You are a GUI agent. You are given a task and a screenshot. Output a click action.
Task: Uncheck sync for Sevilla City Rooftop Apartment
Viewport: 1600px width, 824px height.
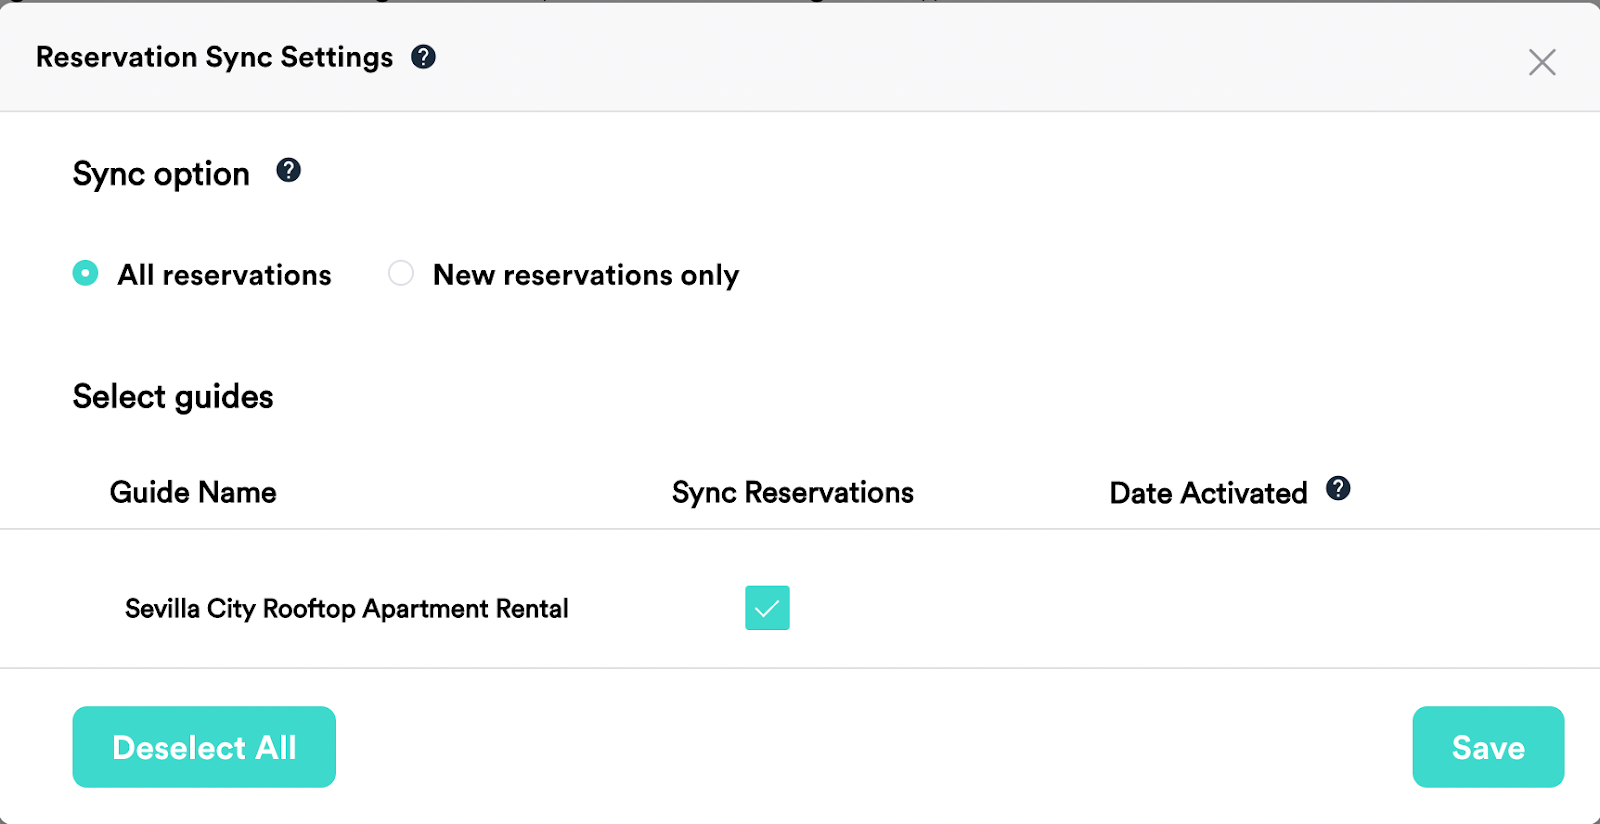(767, 608)
